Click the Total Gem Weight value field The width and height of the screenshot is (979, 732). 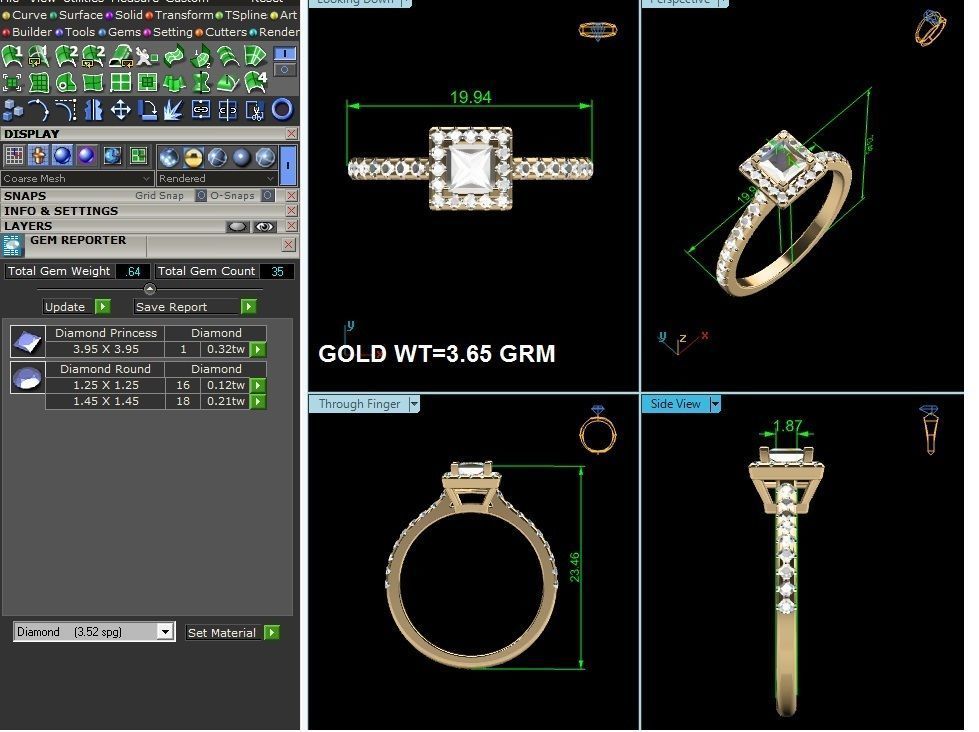132,272
